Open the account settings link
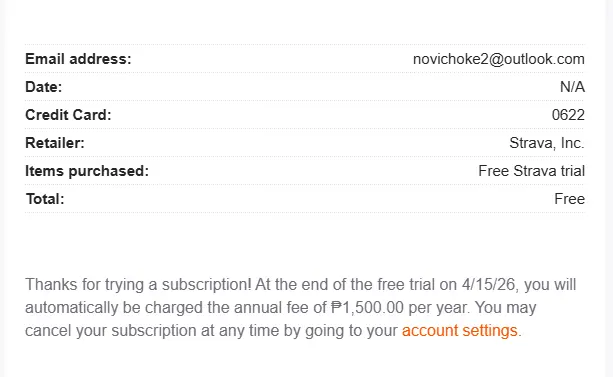613x377 pixels. [x=459, y=331]
